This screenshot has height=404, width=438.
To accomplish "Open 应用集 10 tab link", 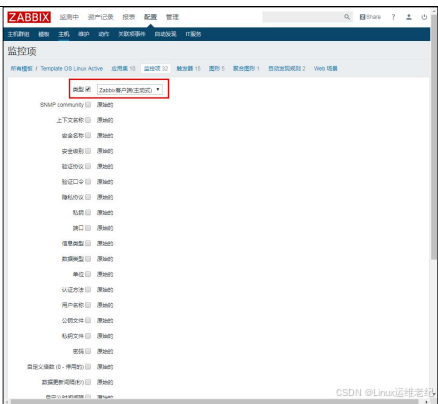I will [x=123, y=68].
